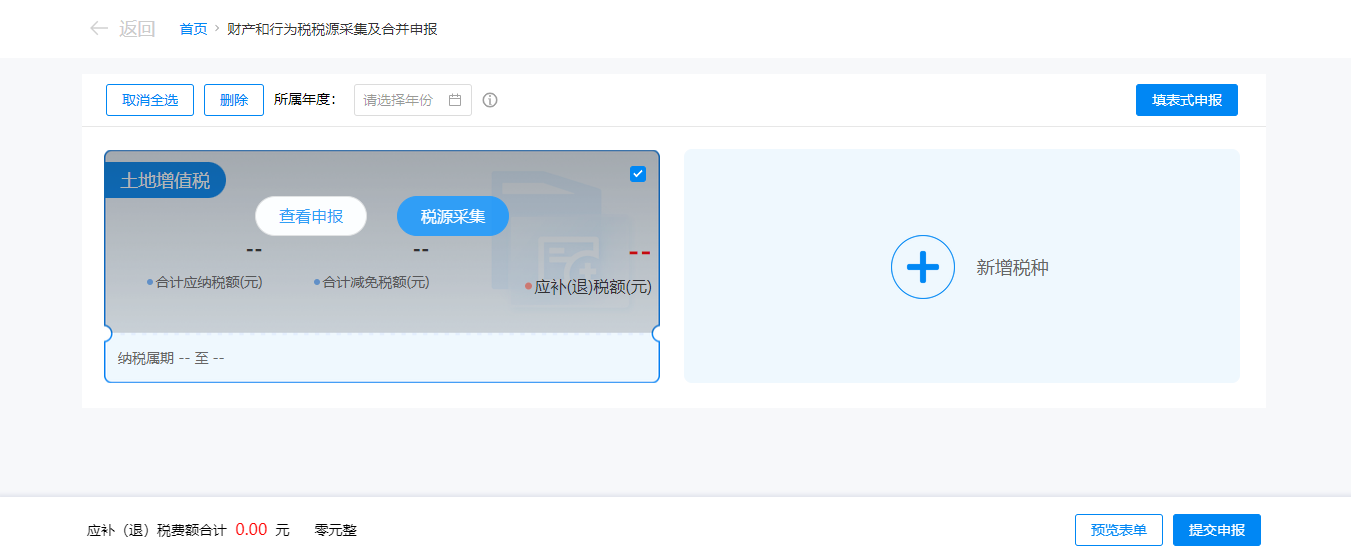1351x558 pixels.
Task: Click the back arrow icon
Action: pos(98,29)
